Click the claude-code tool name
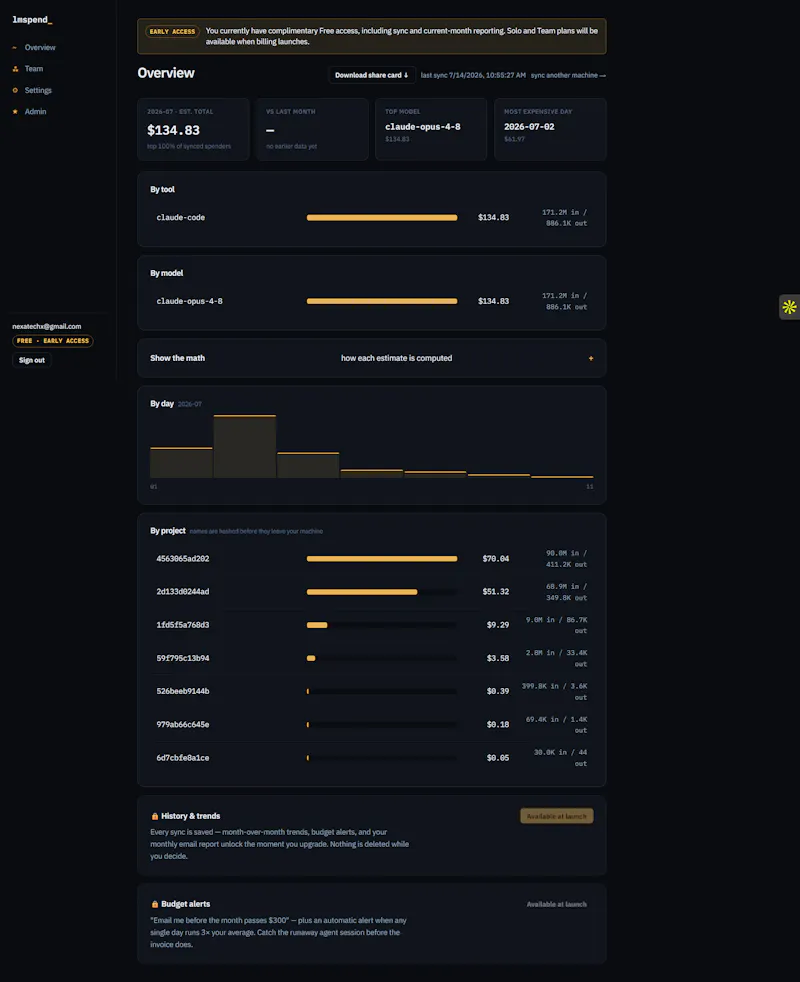 pos(181,217)
